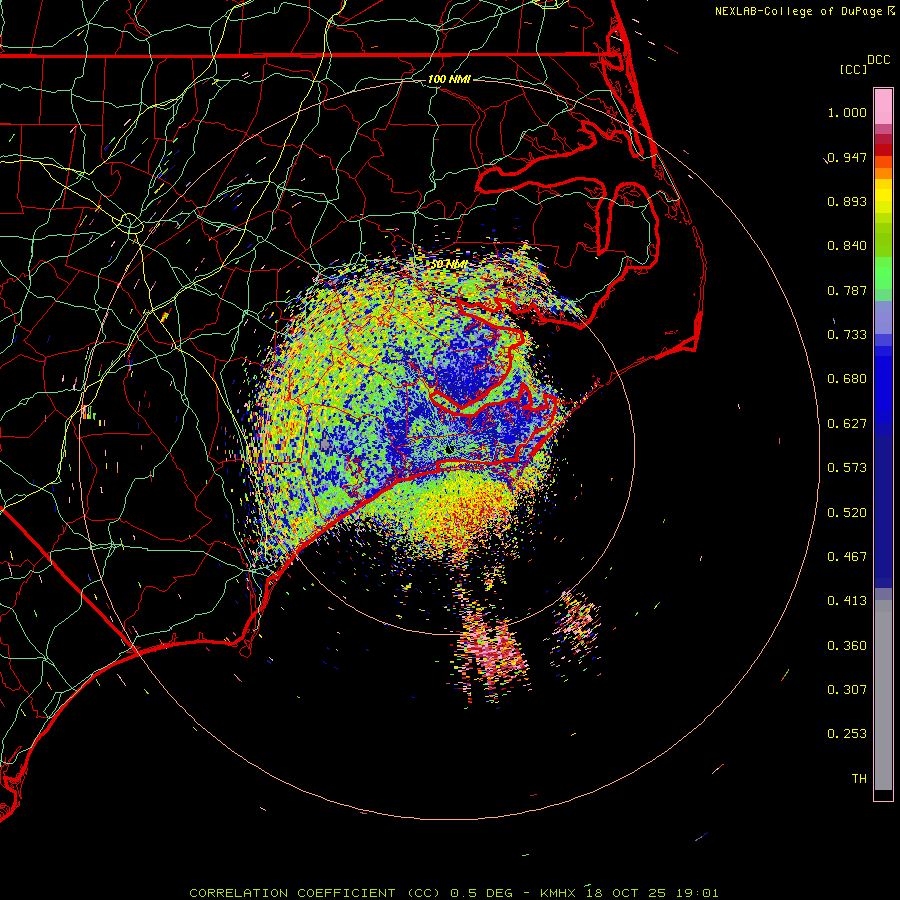Select the 0.840 legend value

click(x=847, y=246)
